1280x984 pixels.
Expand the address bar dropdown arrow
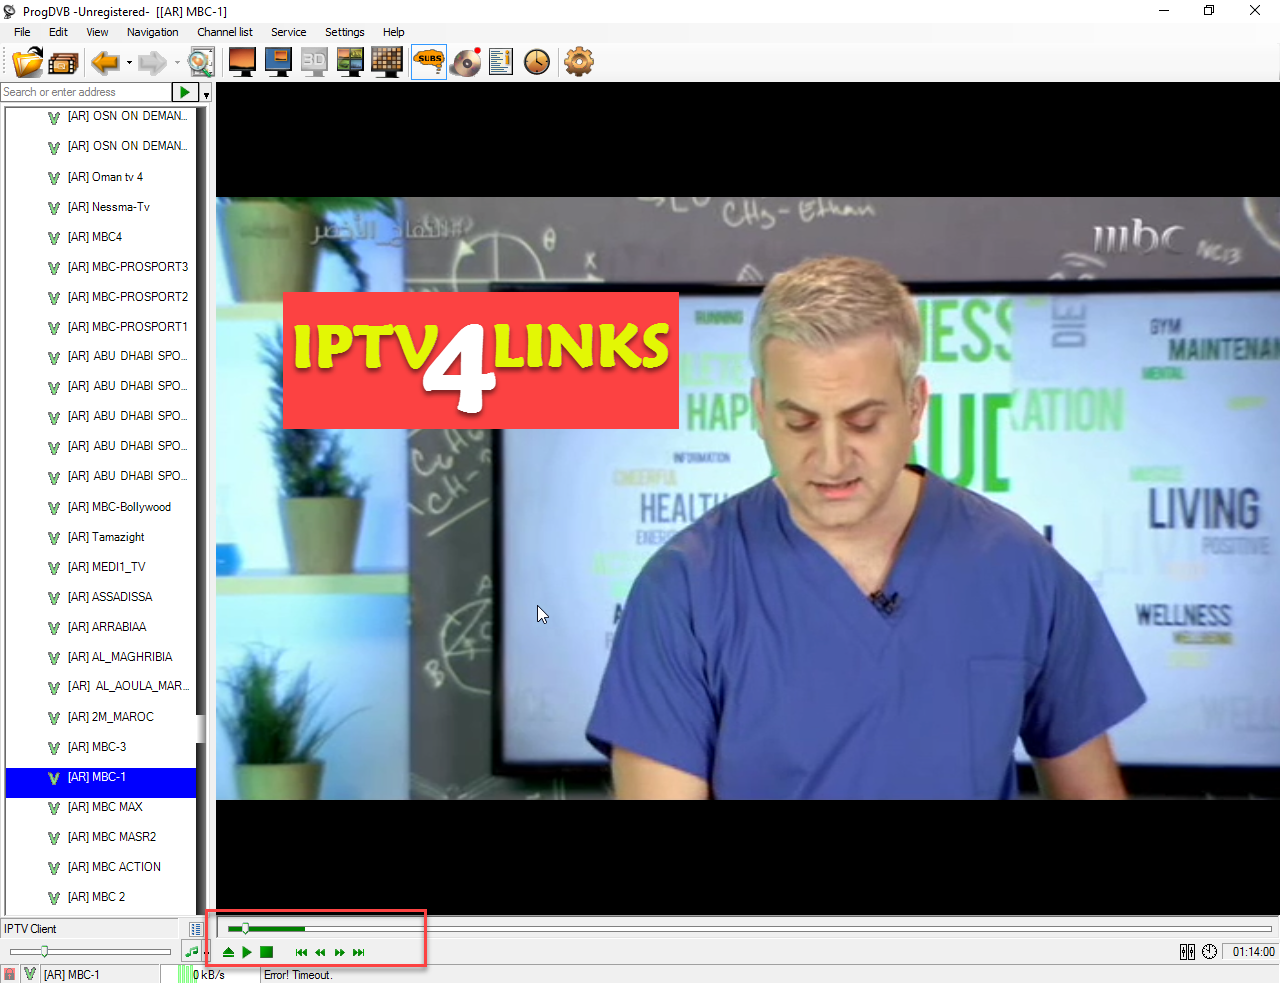(x=206, y=94)
